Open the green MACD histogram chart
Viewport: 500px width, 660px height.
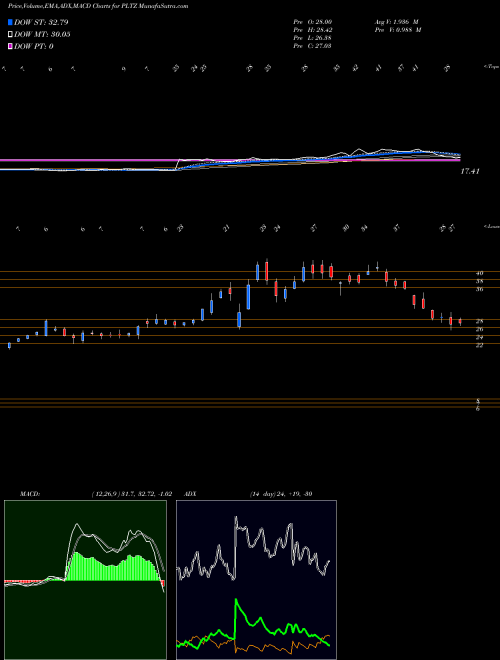point(85,580)
